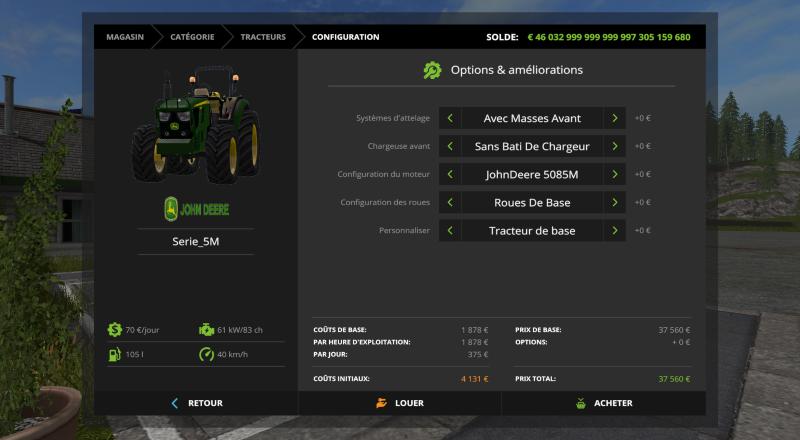Click the Options & améliorations gear icon
The image size is (800, 440).
(x=432, y=70)
